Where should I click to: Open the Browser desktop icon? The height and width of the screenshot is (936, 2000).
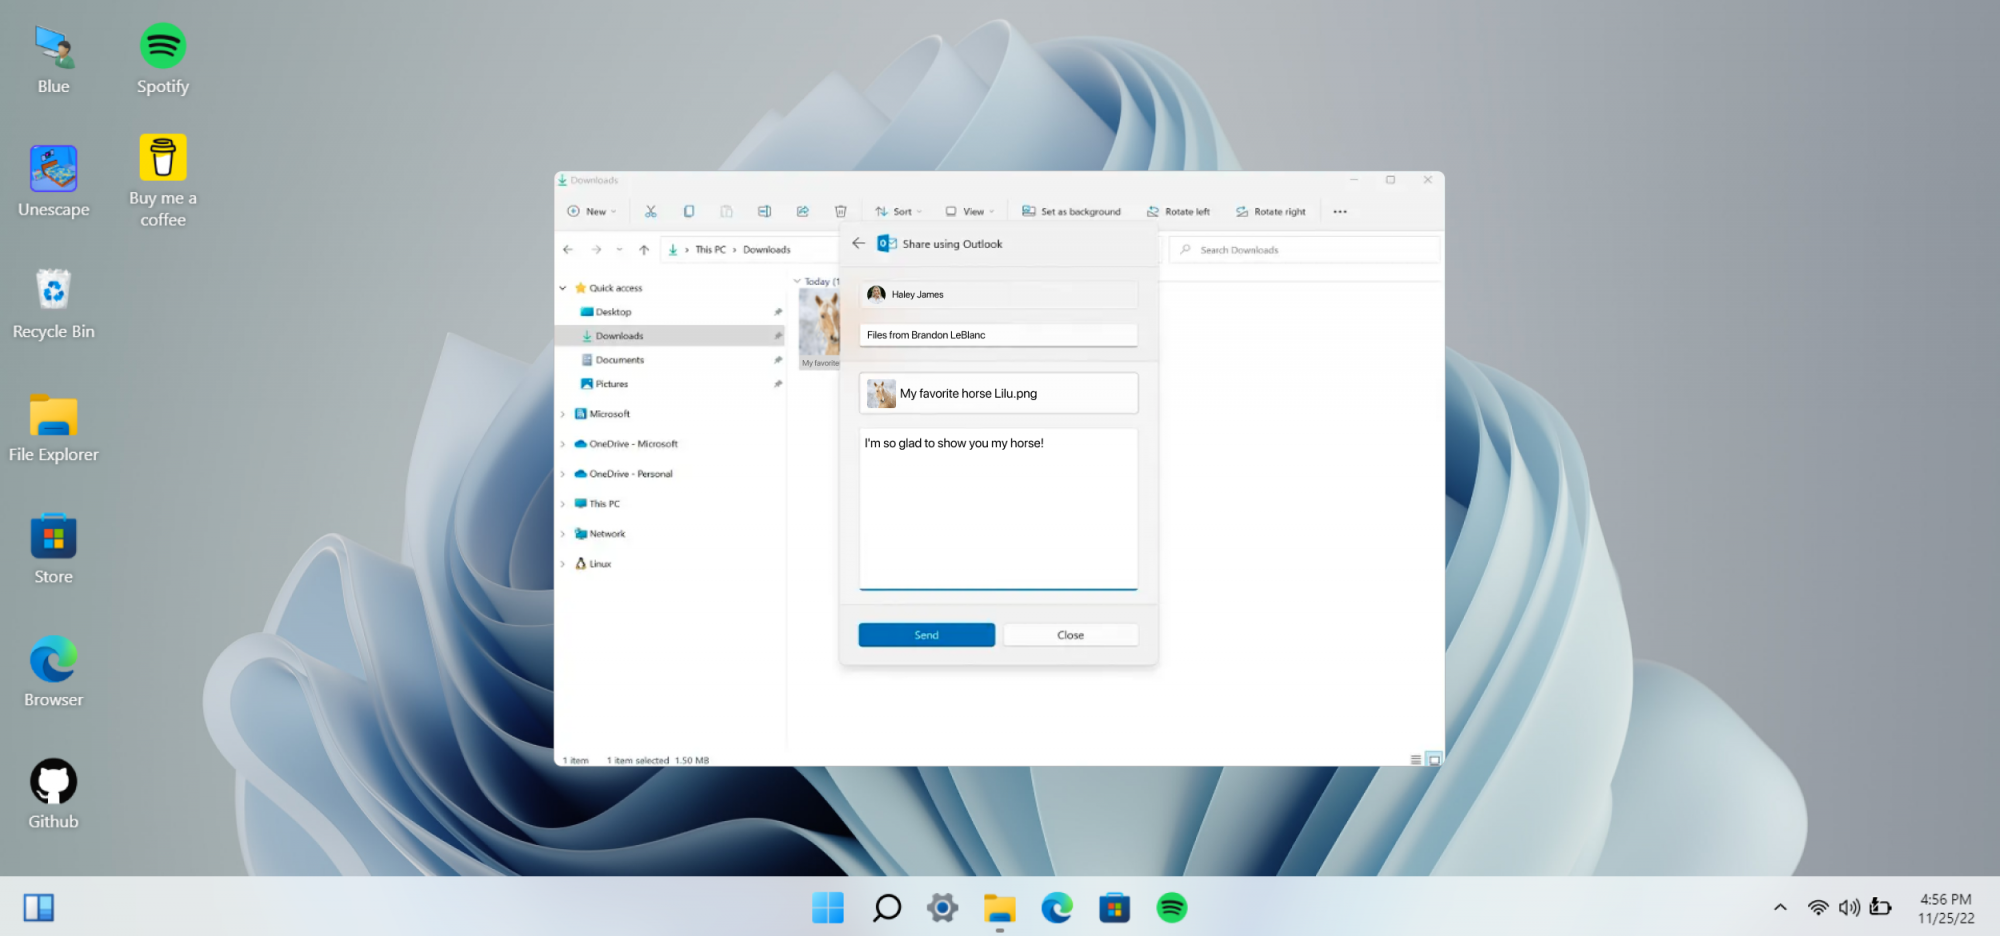pos(54,673)
